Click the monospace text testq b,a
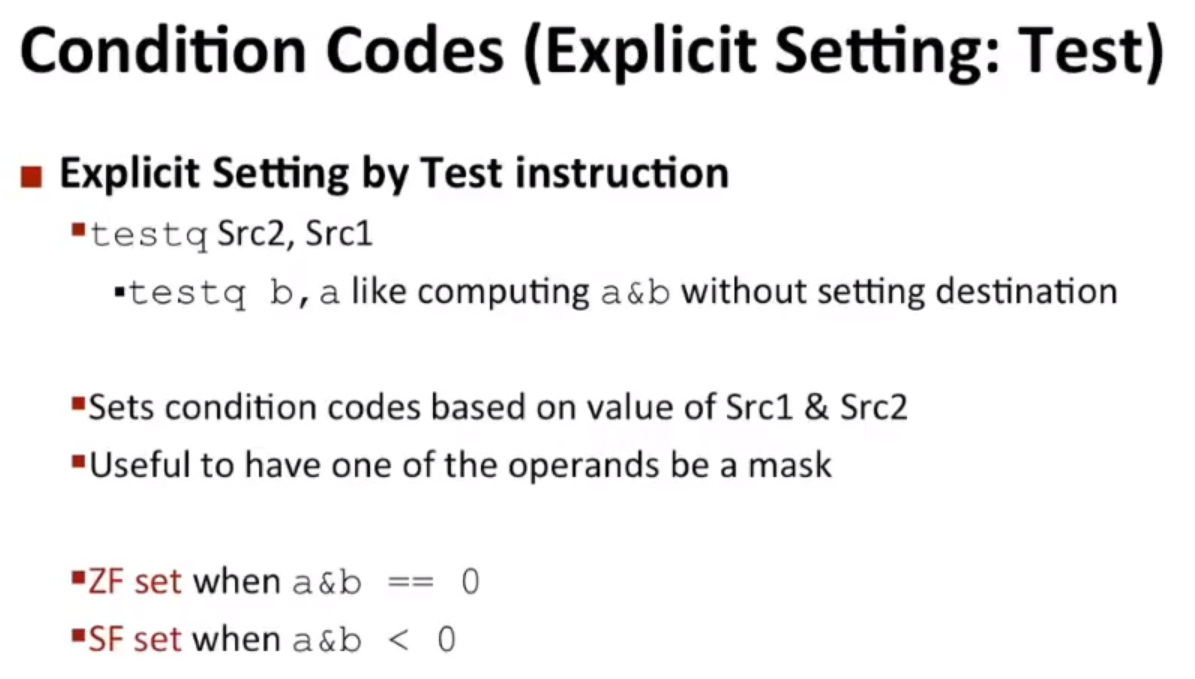Image resolution: width=1195 pixels, height=679 pixels. (x=234, y=293)
